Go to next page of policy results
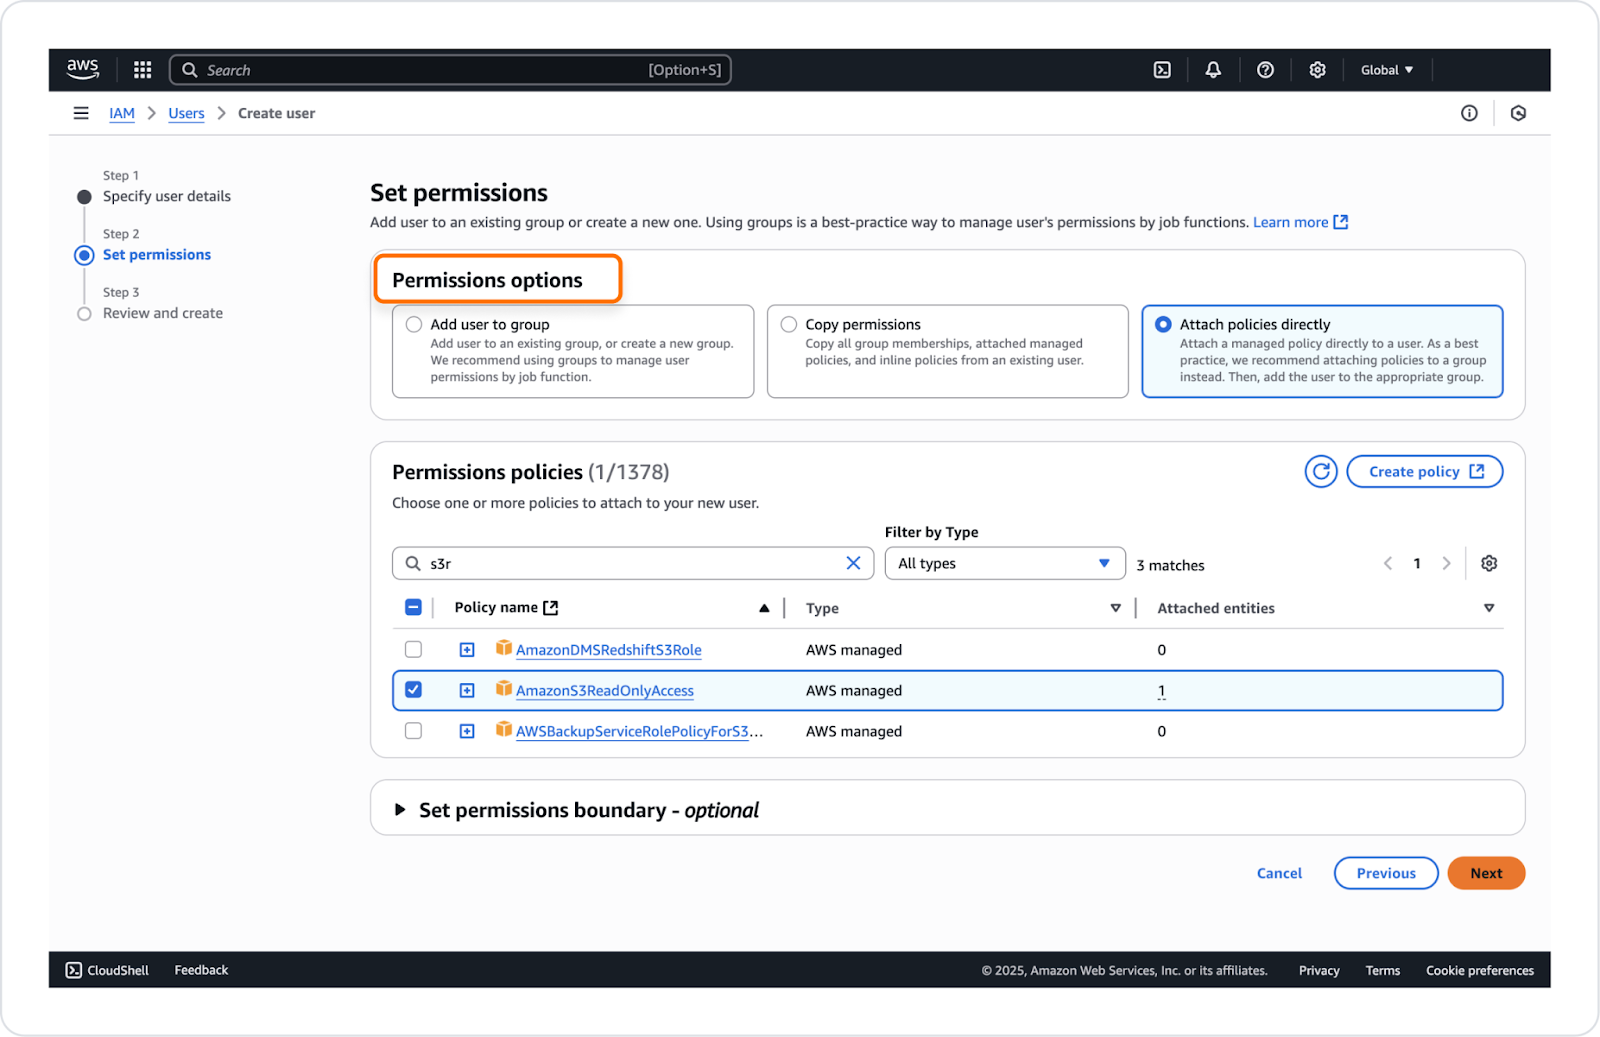Screen dimensions: 1600x1037 tap(1446, 563)
